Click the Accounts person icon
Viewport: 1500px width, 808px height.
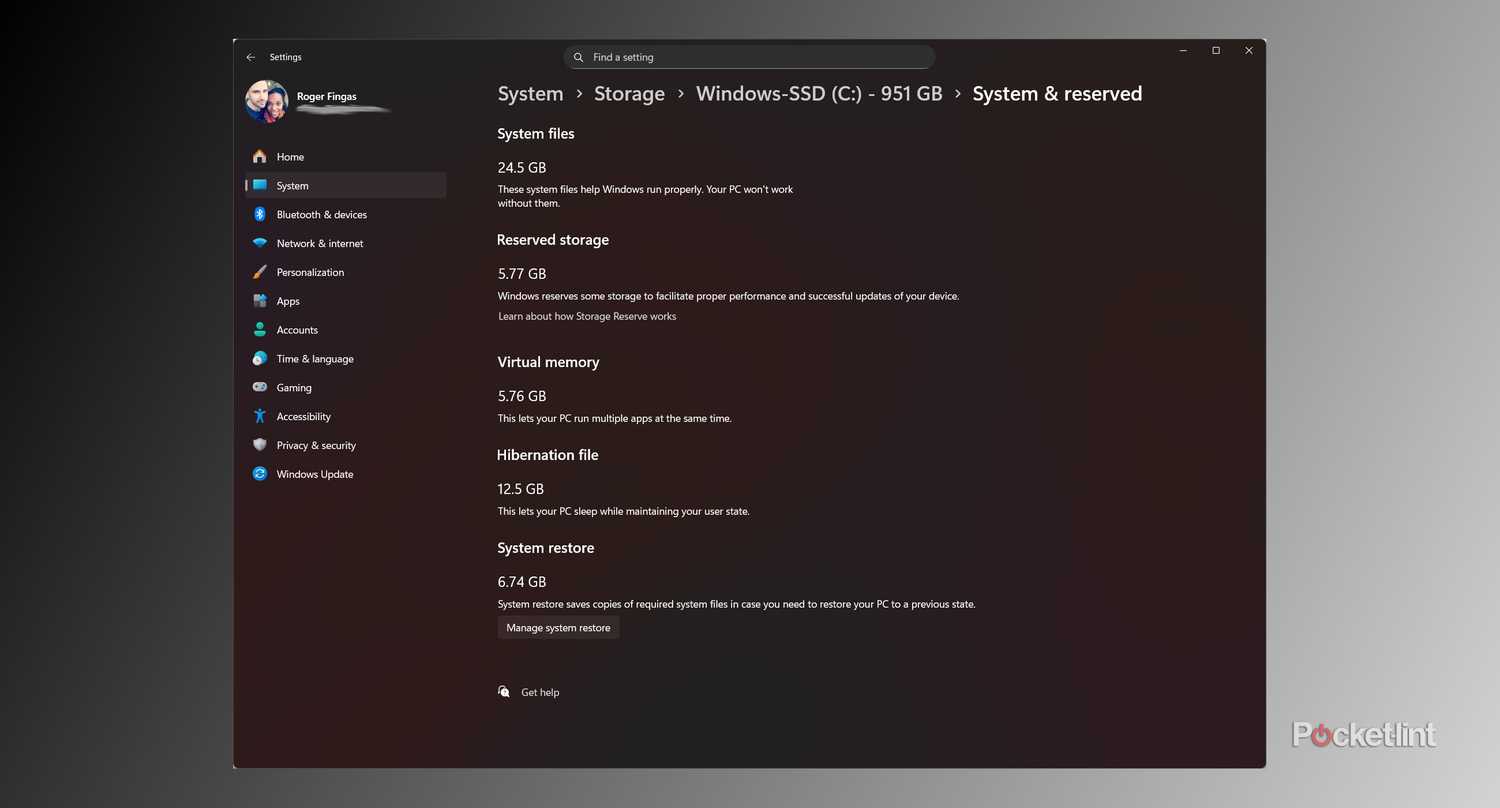pos(260,330)
